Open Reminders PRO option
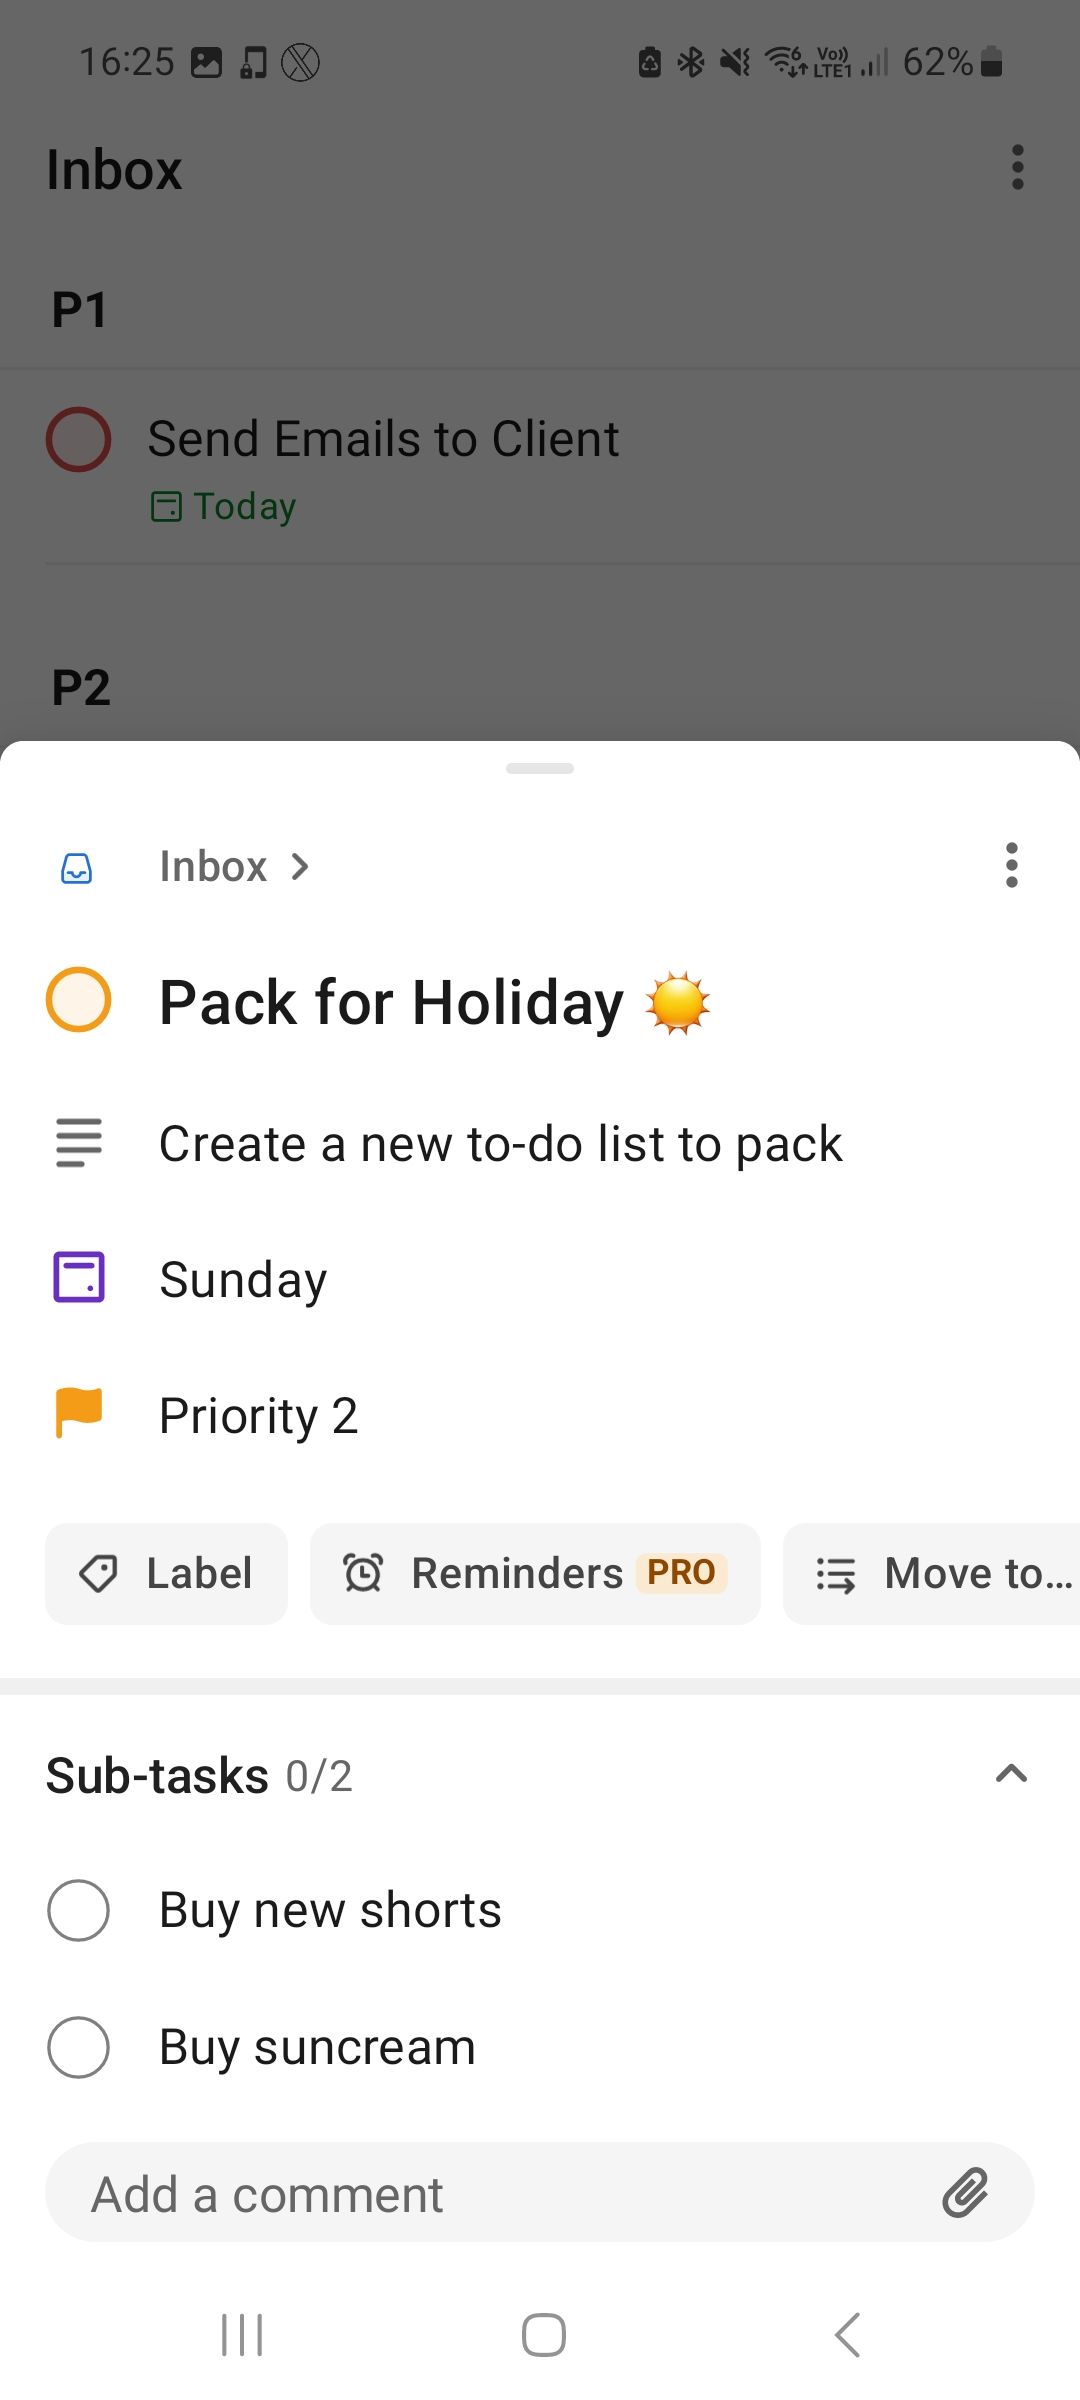 pos(535,1573)
